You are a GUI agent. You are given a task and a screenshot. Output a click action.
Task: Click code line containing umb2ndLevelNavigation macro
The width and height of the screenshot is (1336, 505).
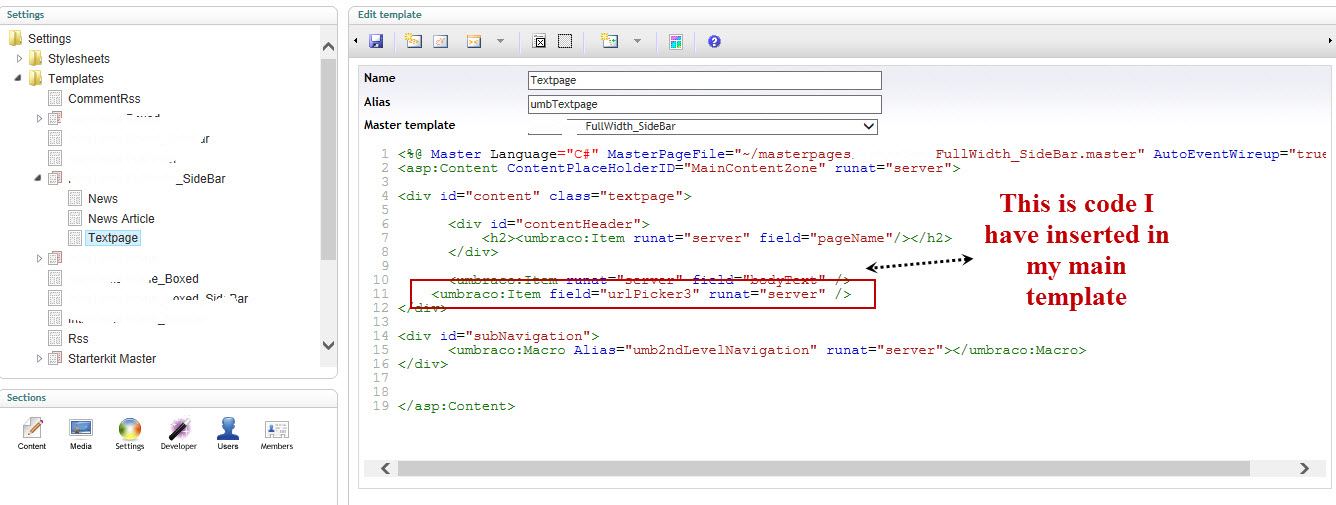tap(767, 350)
